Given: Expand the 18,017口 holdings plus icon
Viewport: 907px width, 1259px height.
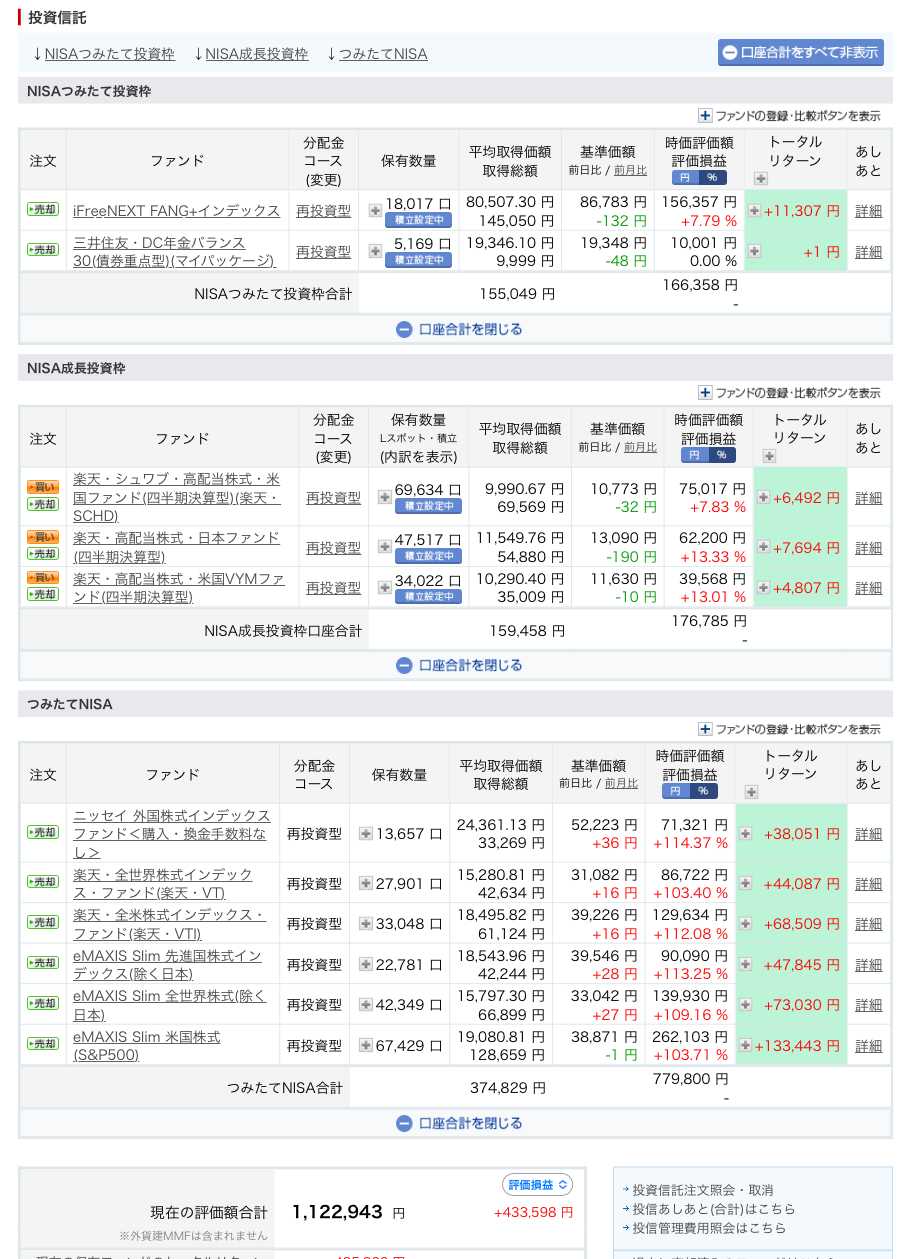Looking at the screenshot, I should 375,210.
